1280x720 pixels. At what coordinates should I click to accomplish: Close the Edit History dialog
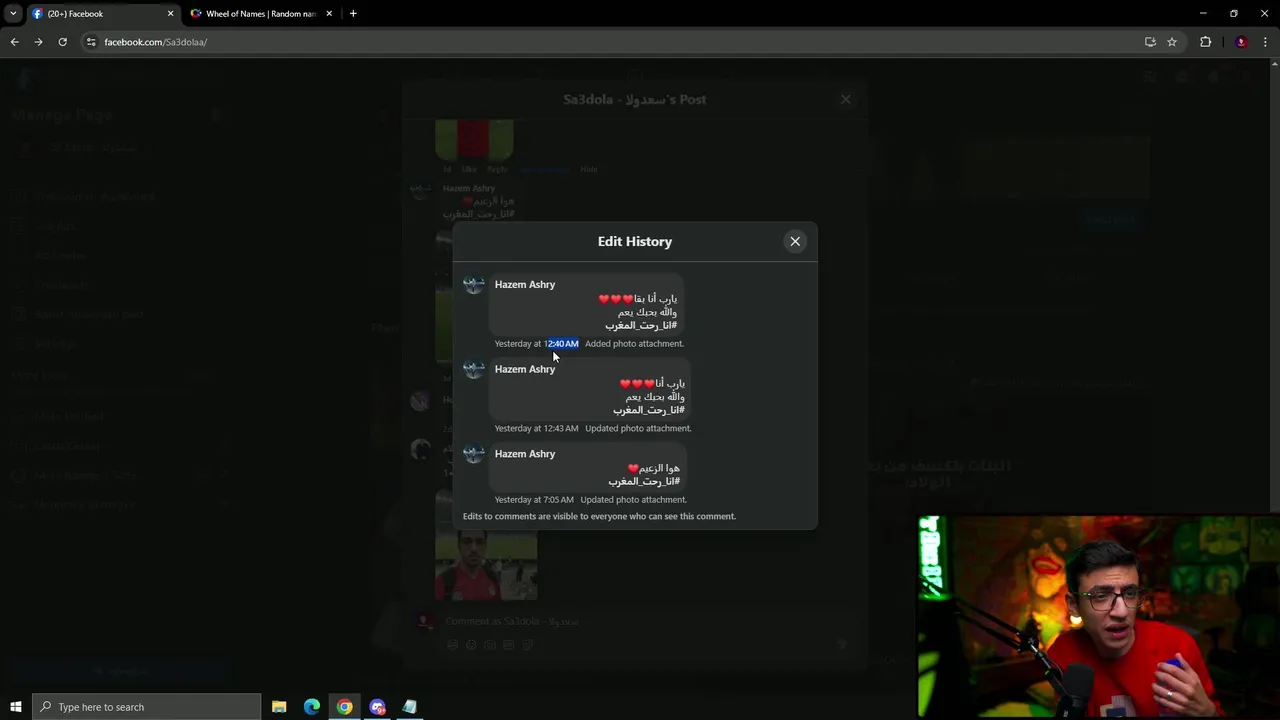coord(795,241)
